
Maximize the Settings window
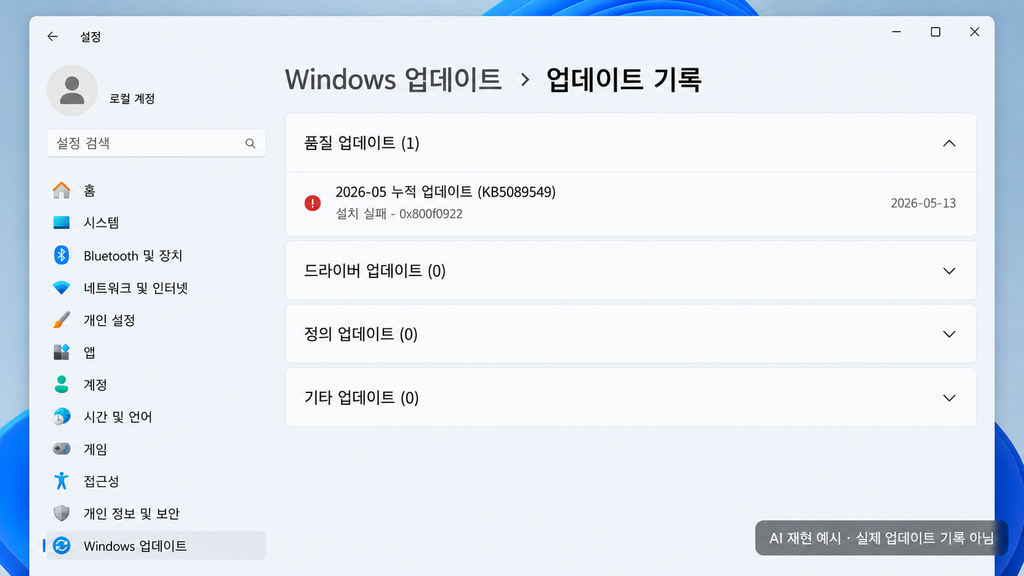[x=935, y=31]
